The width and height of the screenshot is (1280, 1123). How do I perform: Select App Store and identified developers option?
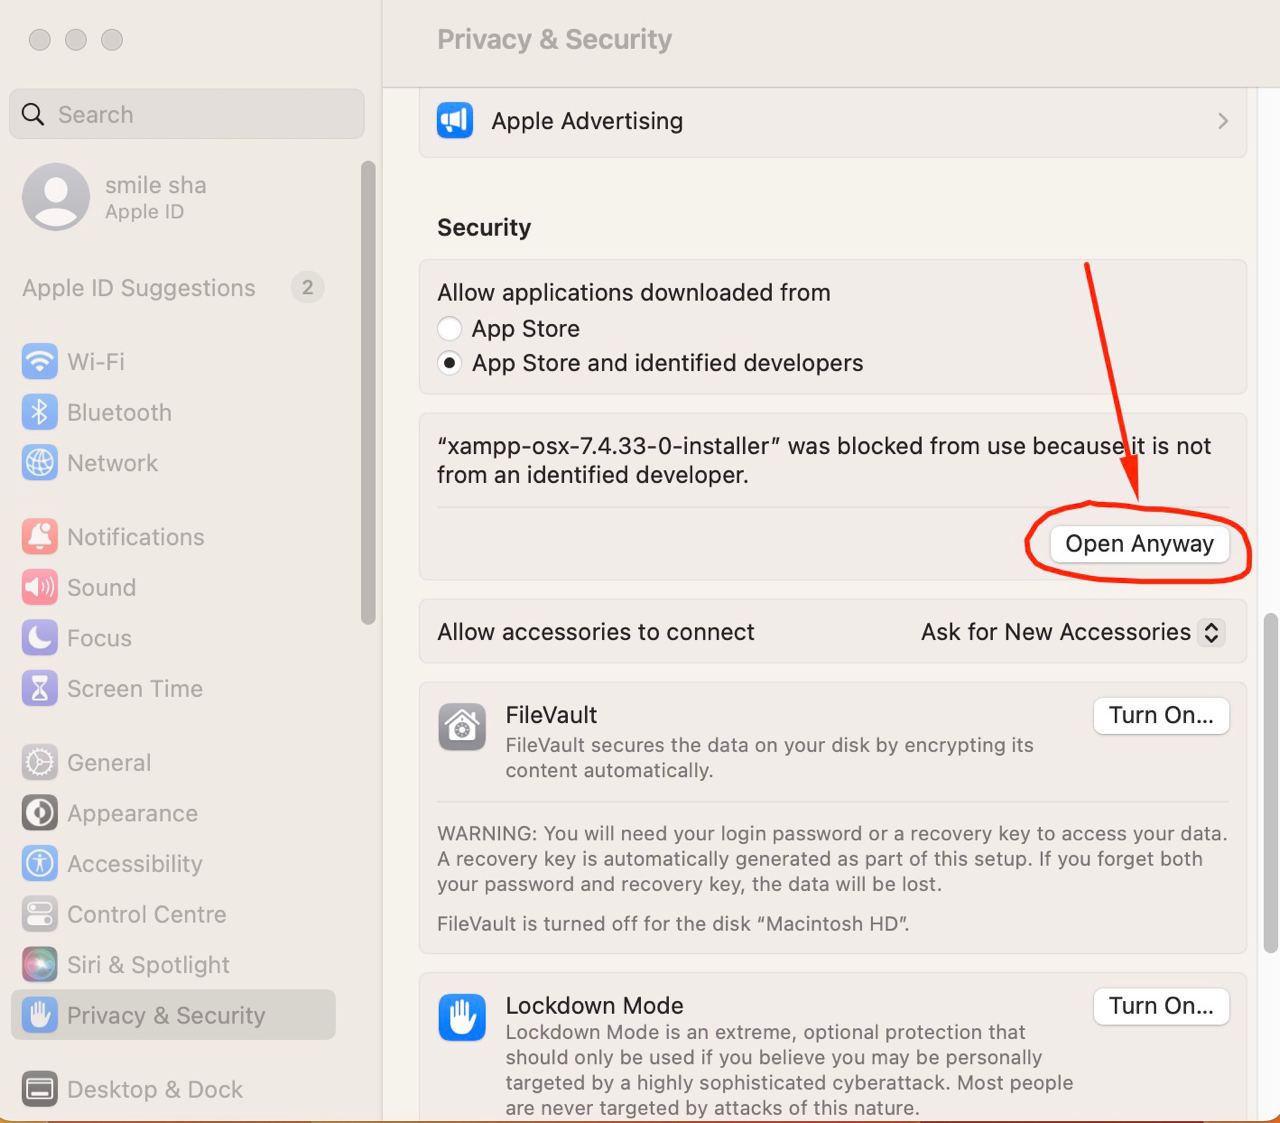(450, 363)
